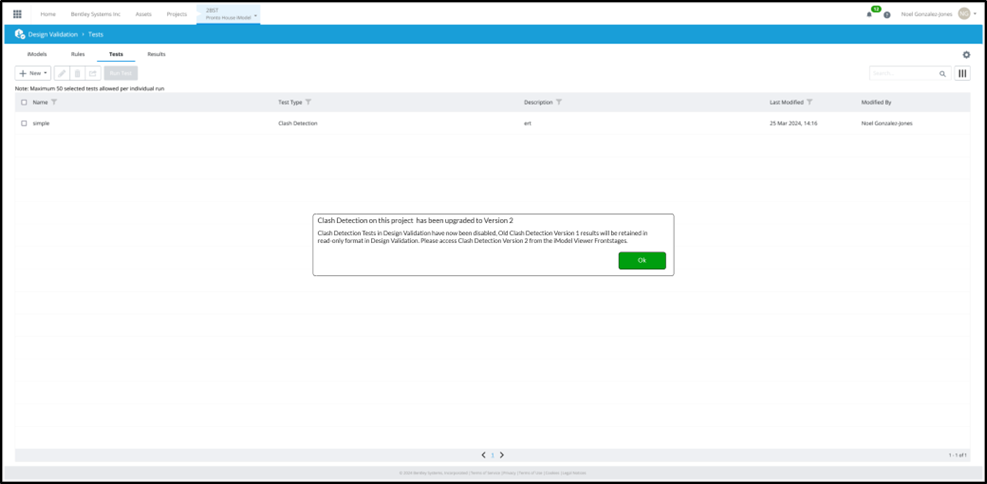Filter the Last Modified column
Viewport: 987px width, 484px height.
pos(809,102)
